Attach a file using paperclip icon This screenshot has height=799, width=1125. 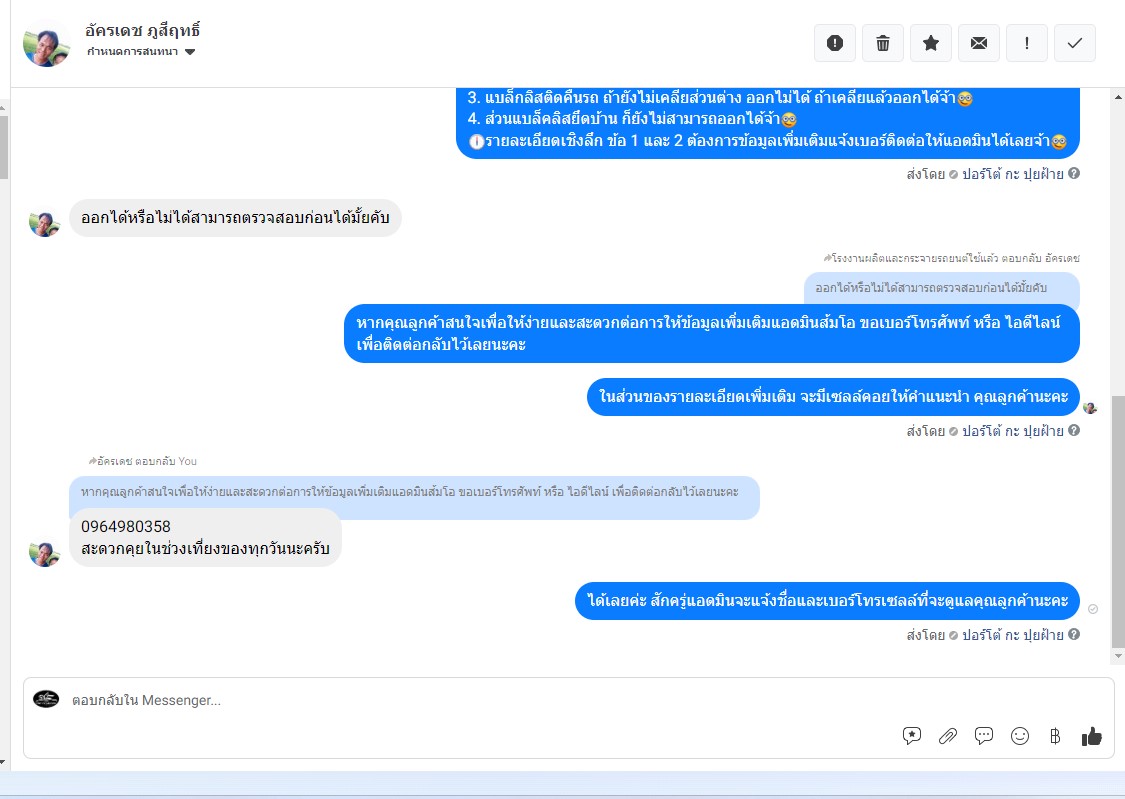click(x=948, y=736)
